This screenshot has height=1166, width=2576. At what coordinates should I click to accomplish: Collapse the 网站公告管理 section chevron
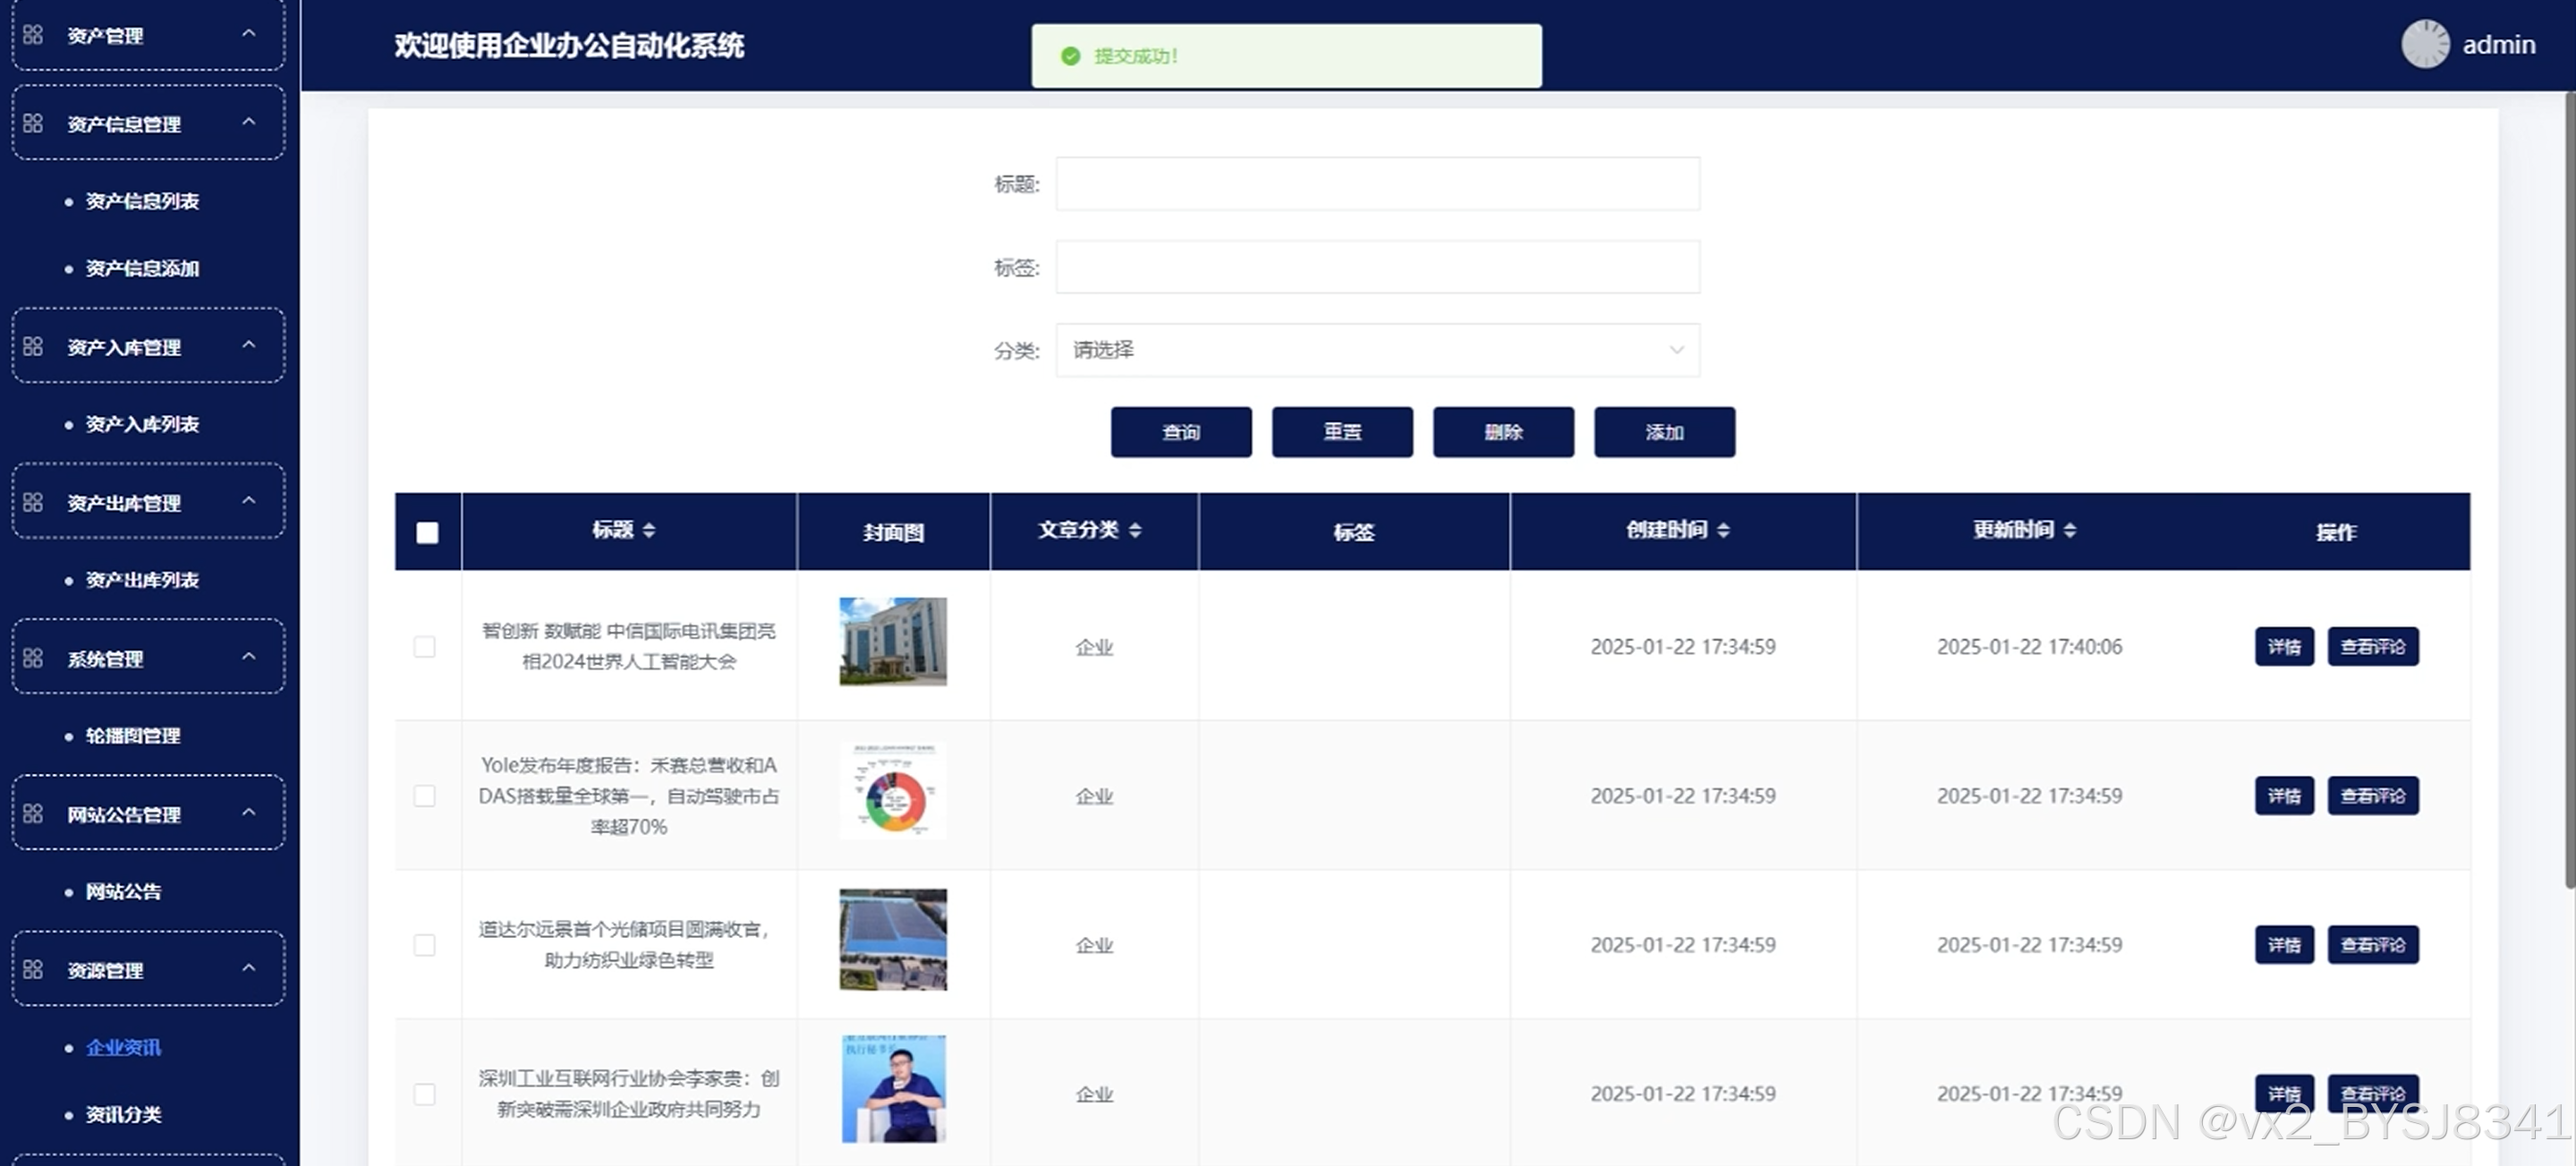(x=249, y=812)
